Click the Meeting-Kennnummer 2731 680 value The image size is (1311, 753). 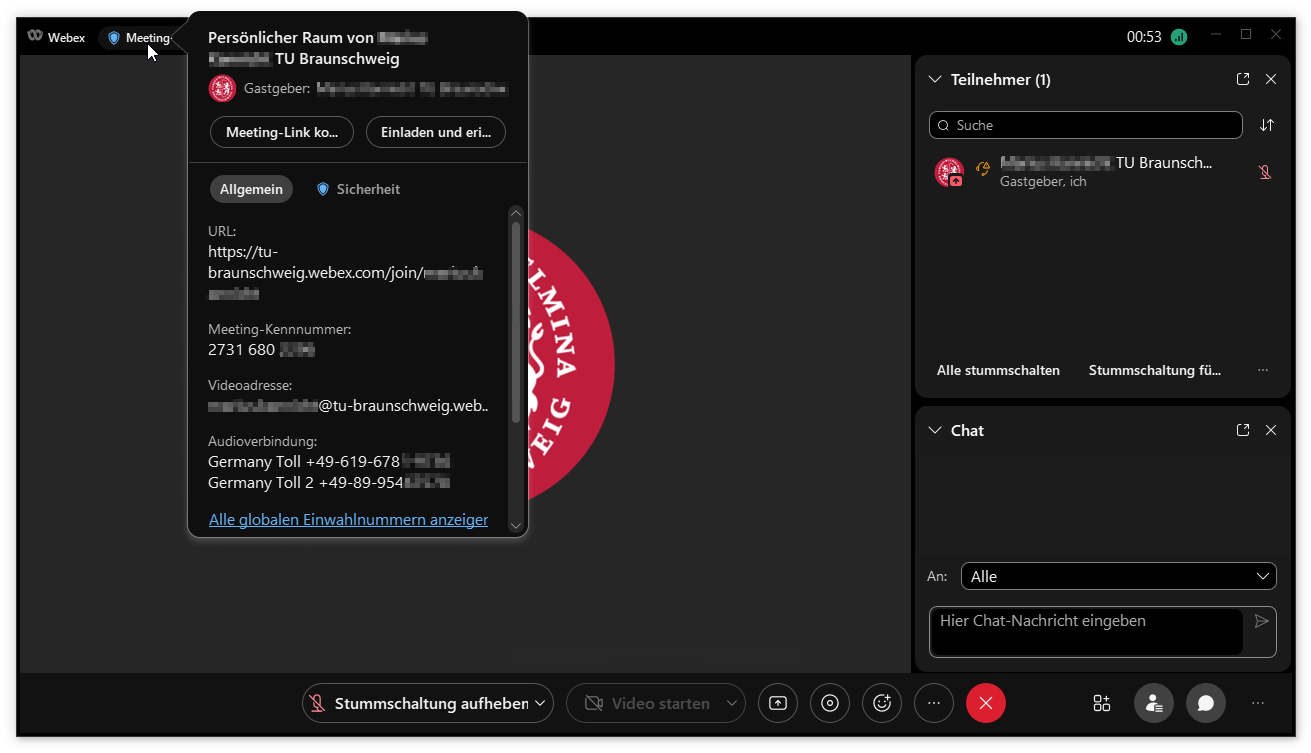pos(262,350)
